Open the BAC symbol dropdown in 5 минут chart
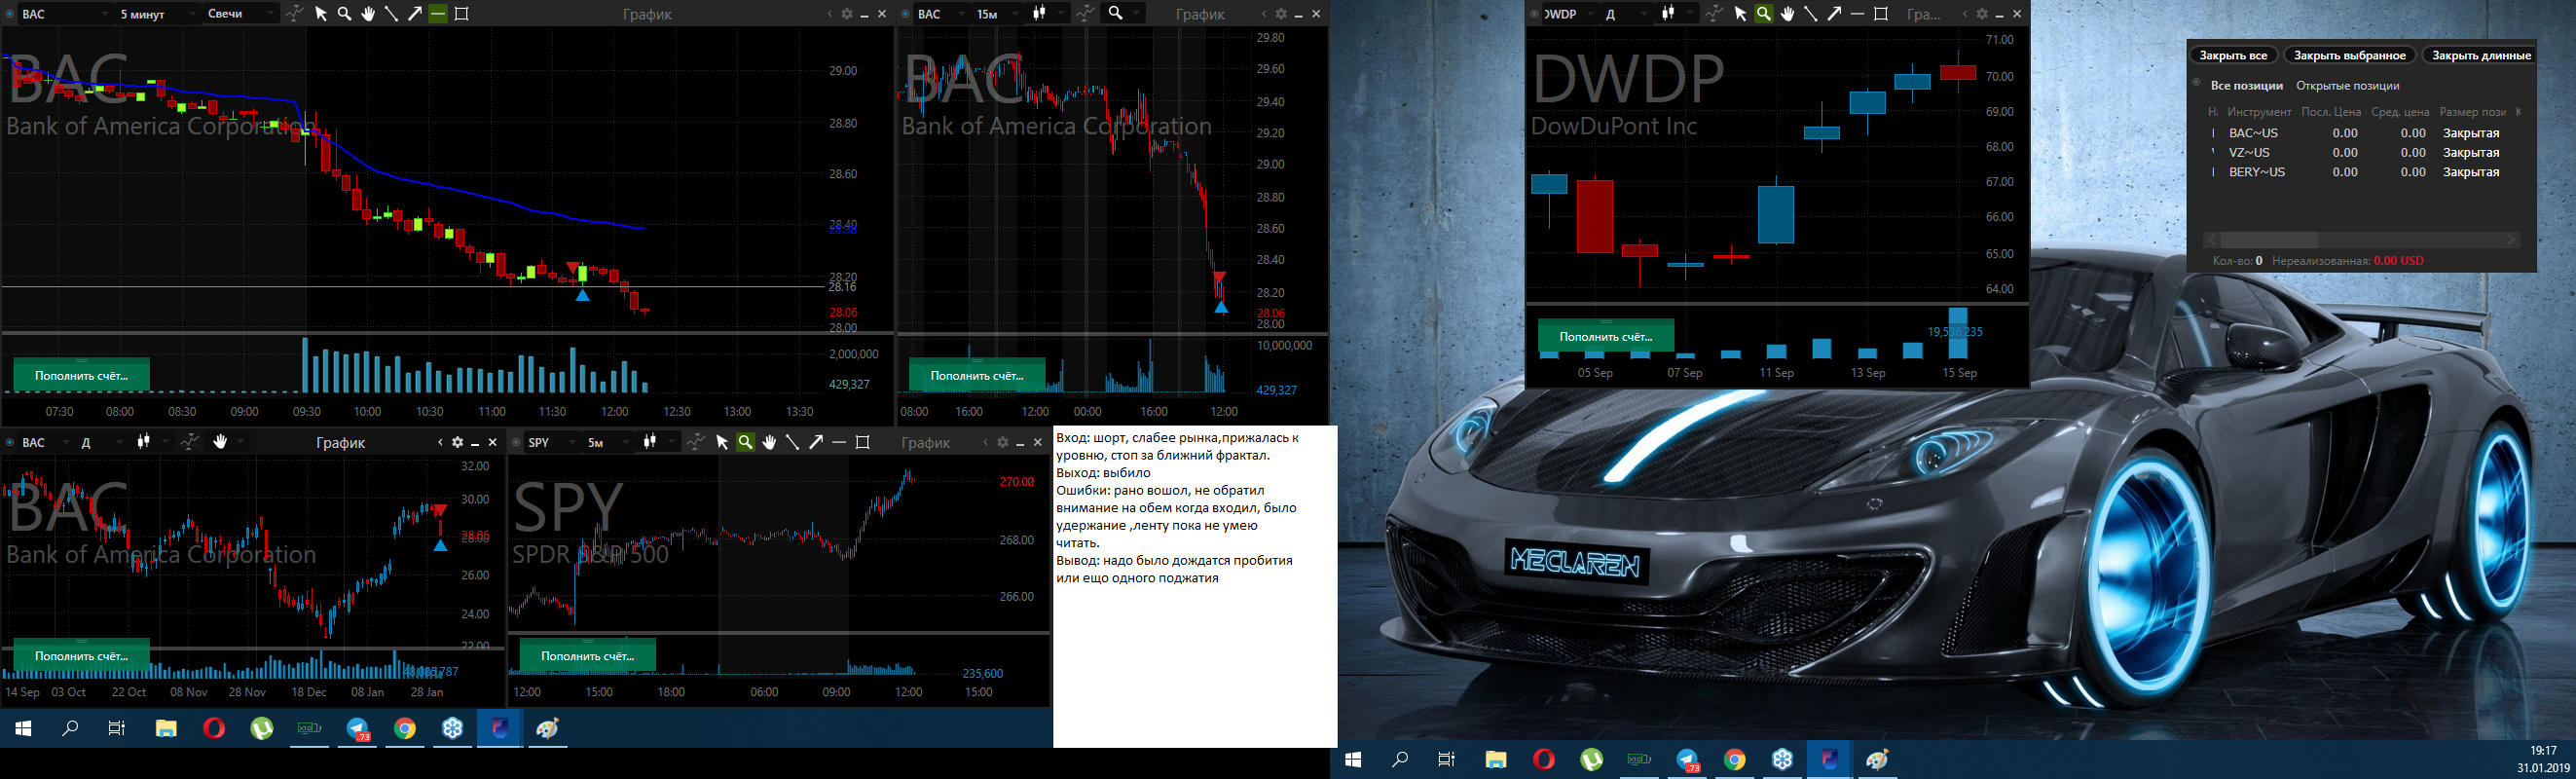This screenshot has height=779, width=2576. click(65, 14)
